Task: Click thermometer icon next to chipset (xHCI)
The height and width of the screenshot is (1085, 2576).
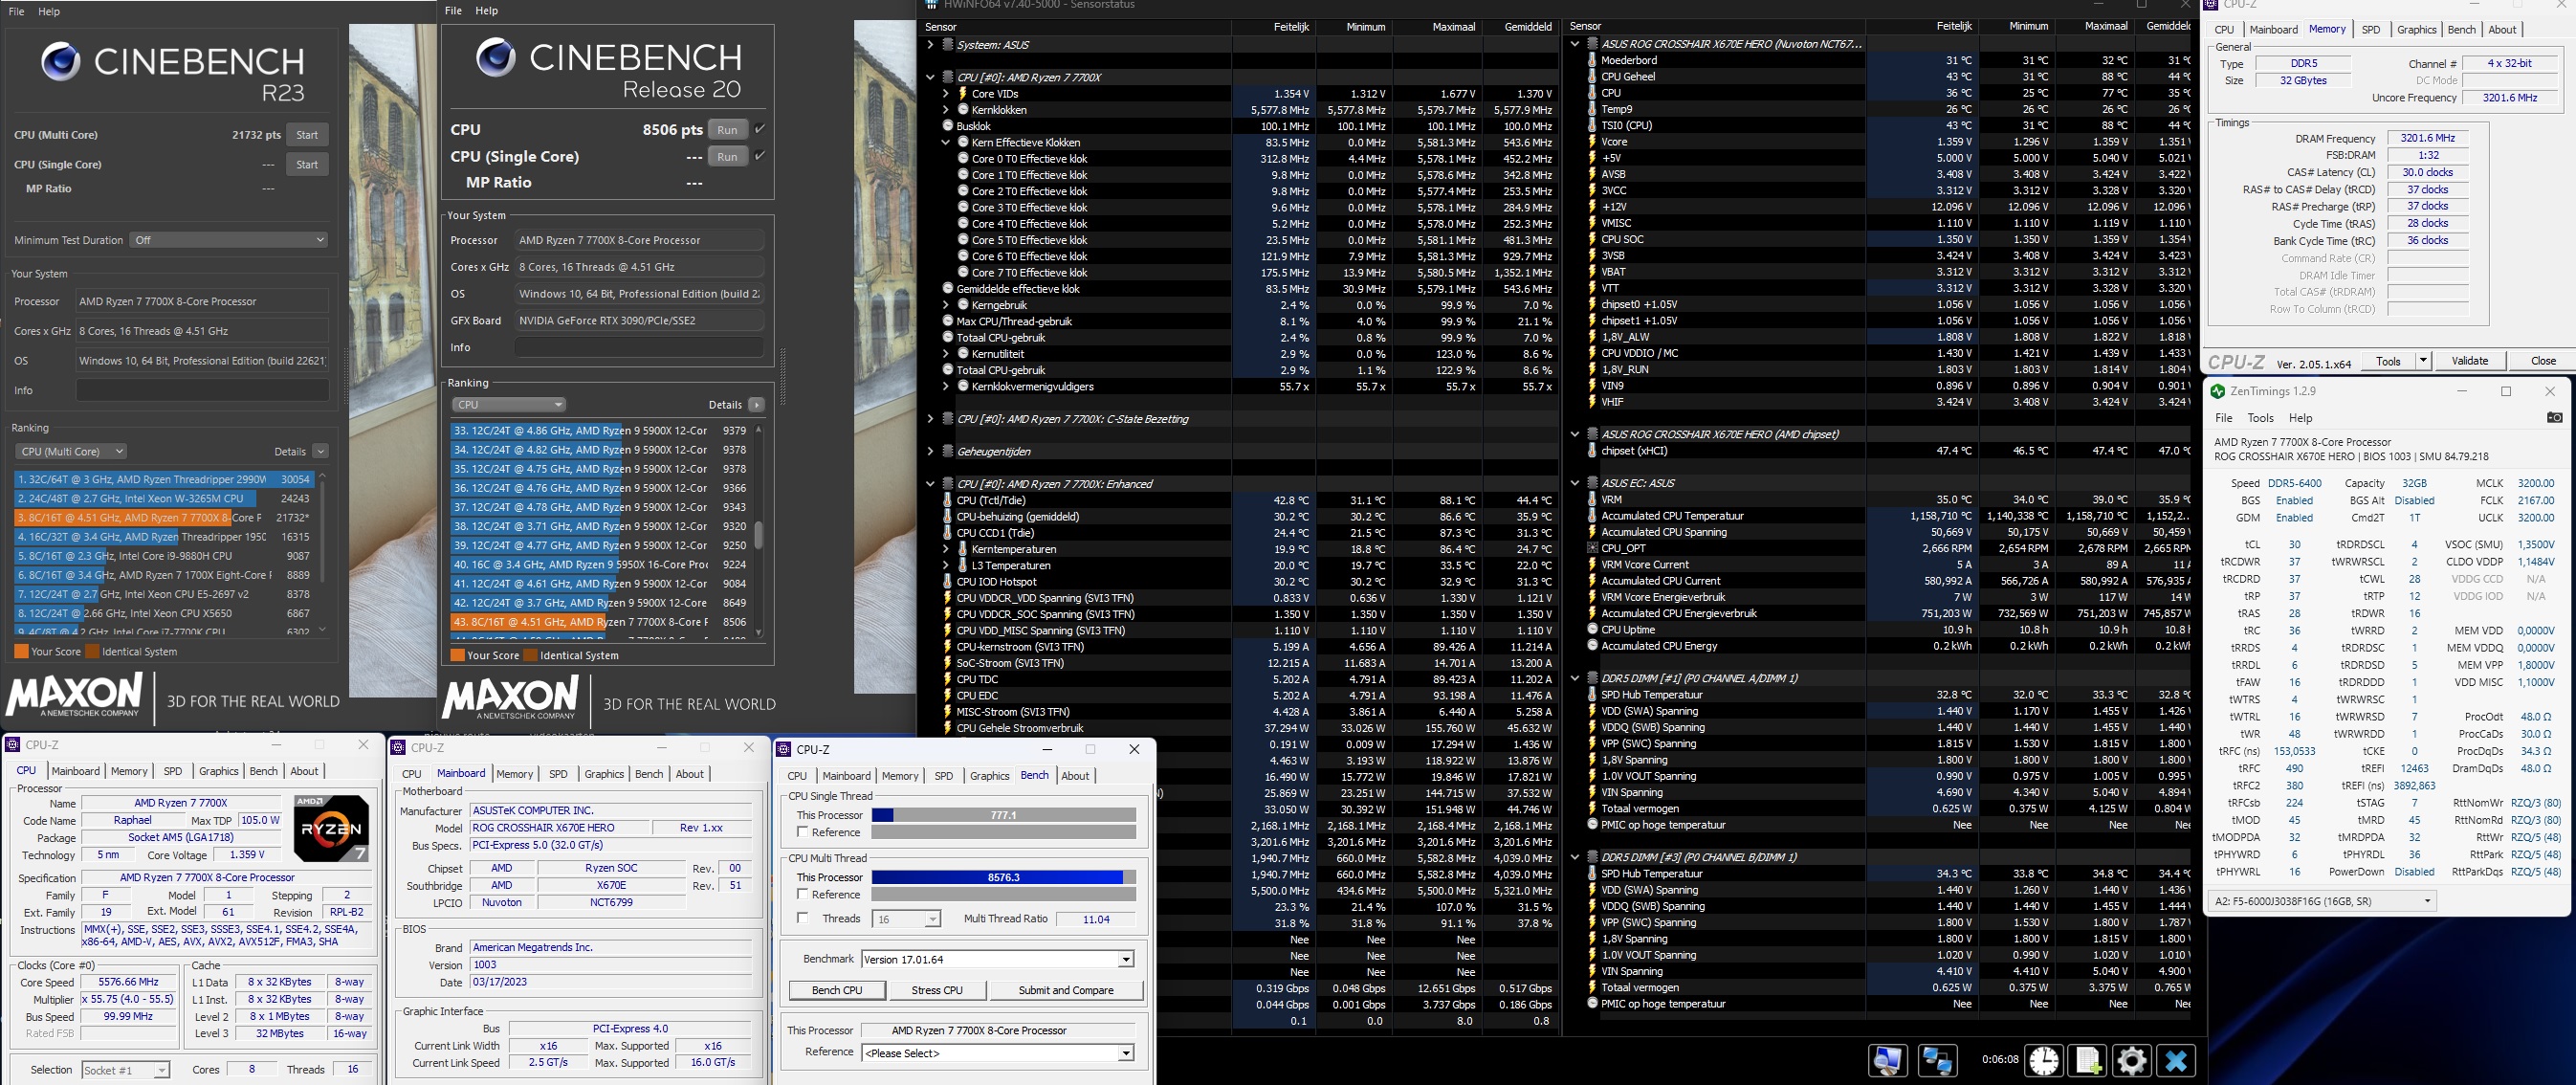Action: pyautogui.click(x=1591, y=451)
